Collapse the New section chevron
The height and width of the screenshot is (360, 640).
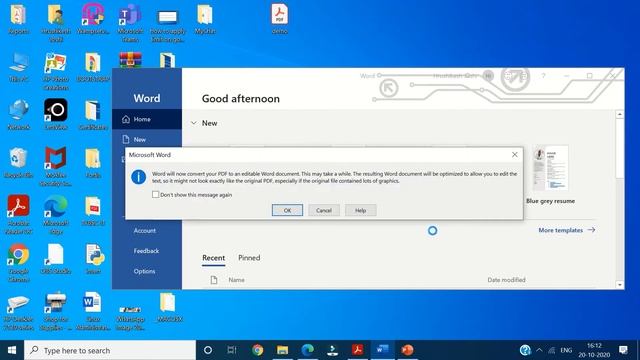coord(194,123)
